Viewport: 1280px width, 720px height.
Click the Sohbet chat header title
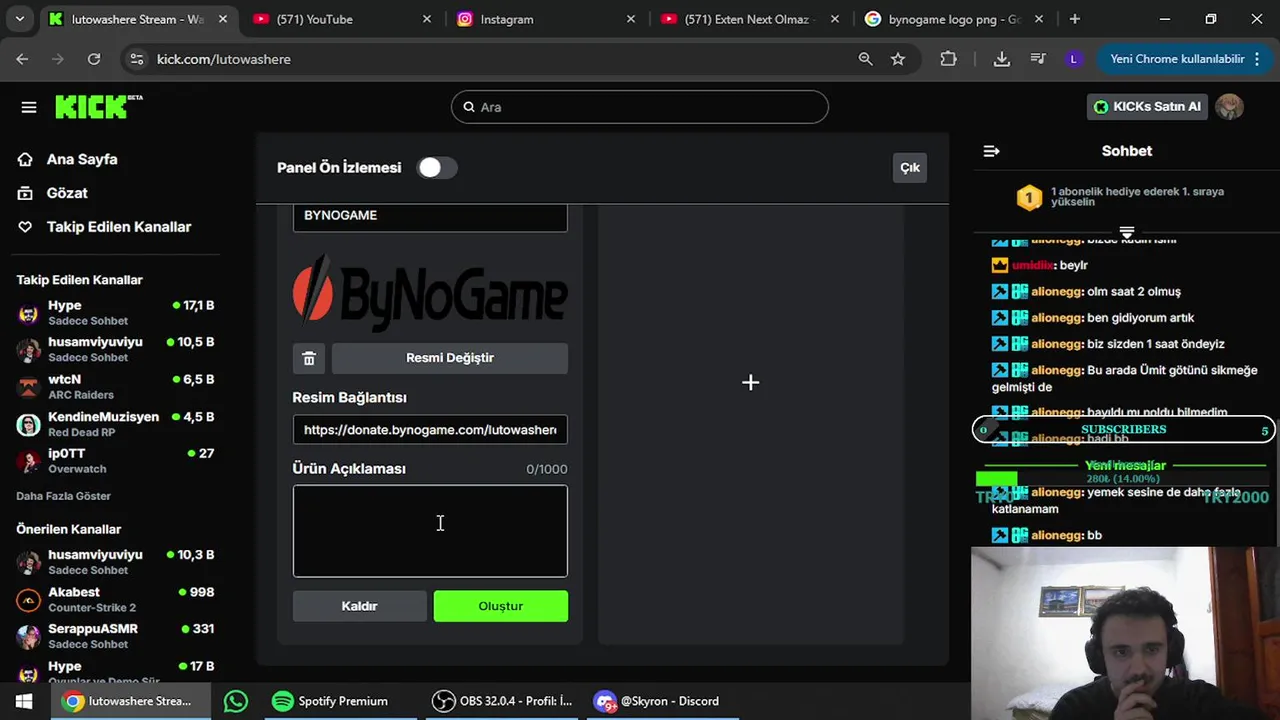coord(1127,151)
